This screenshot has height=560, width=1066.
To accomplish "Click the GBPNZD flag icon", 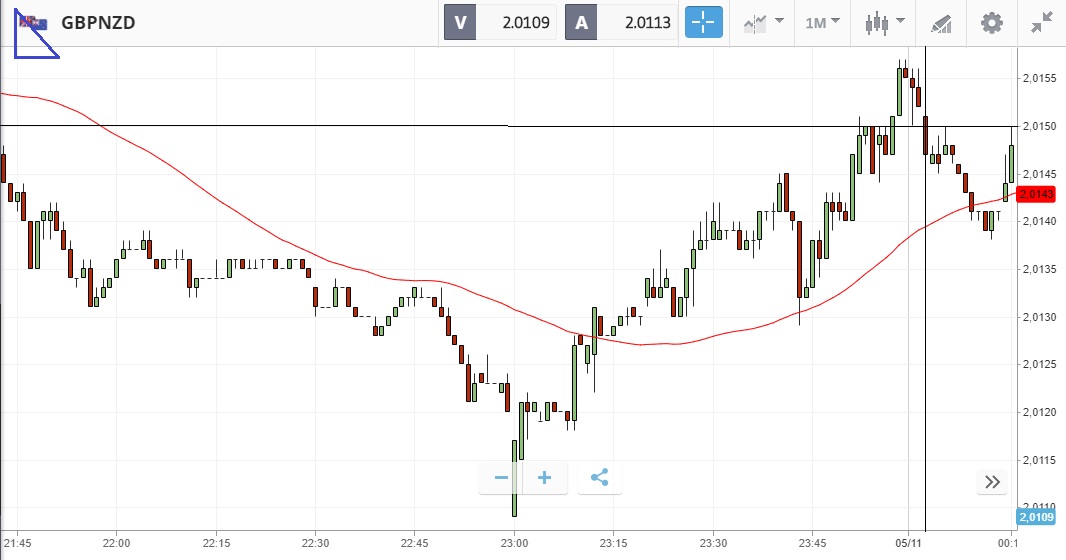I will click(x=34, y=22).
